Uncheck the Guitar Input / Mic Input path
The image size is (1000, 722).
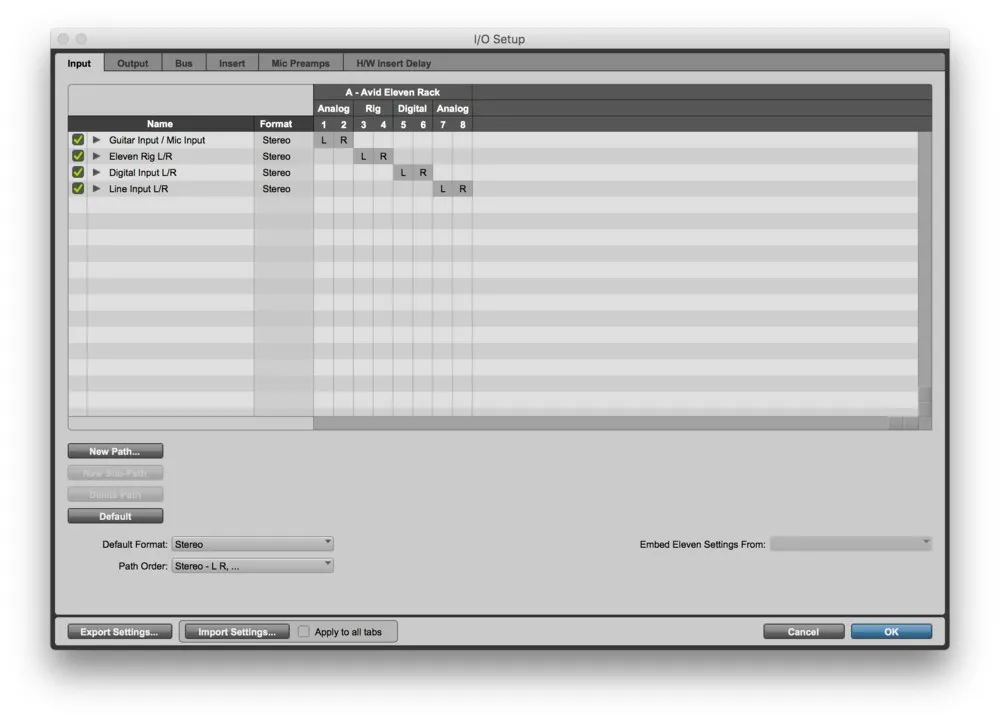click(78, 140)
